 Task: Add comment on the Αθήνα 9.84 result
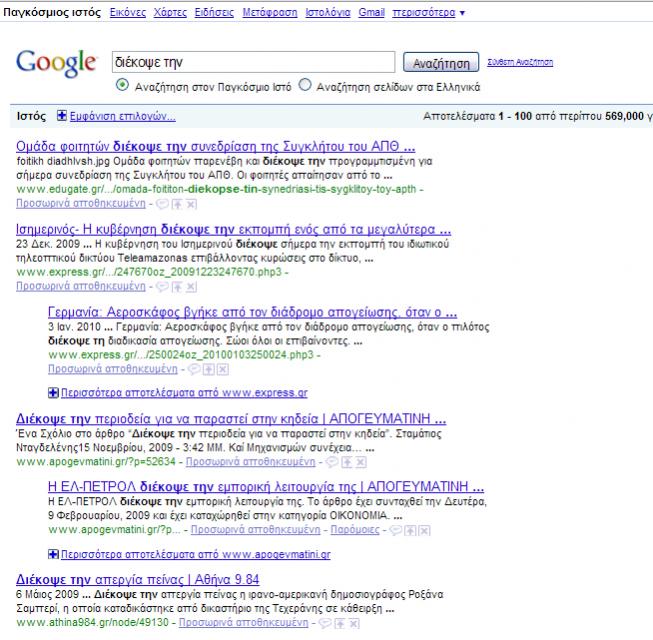click(x=325, y=623)
